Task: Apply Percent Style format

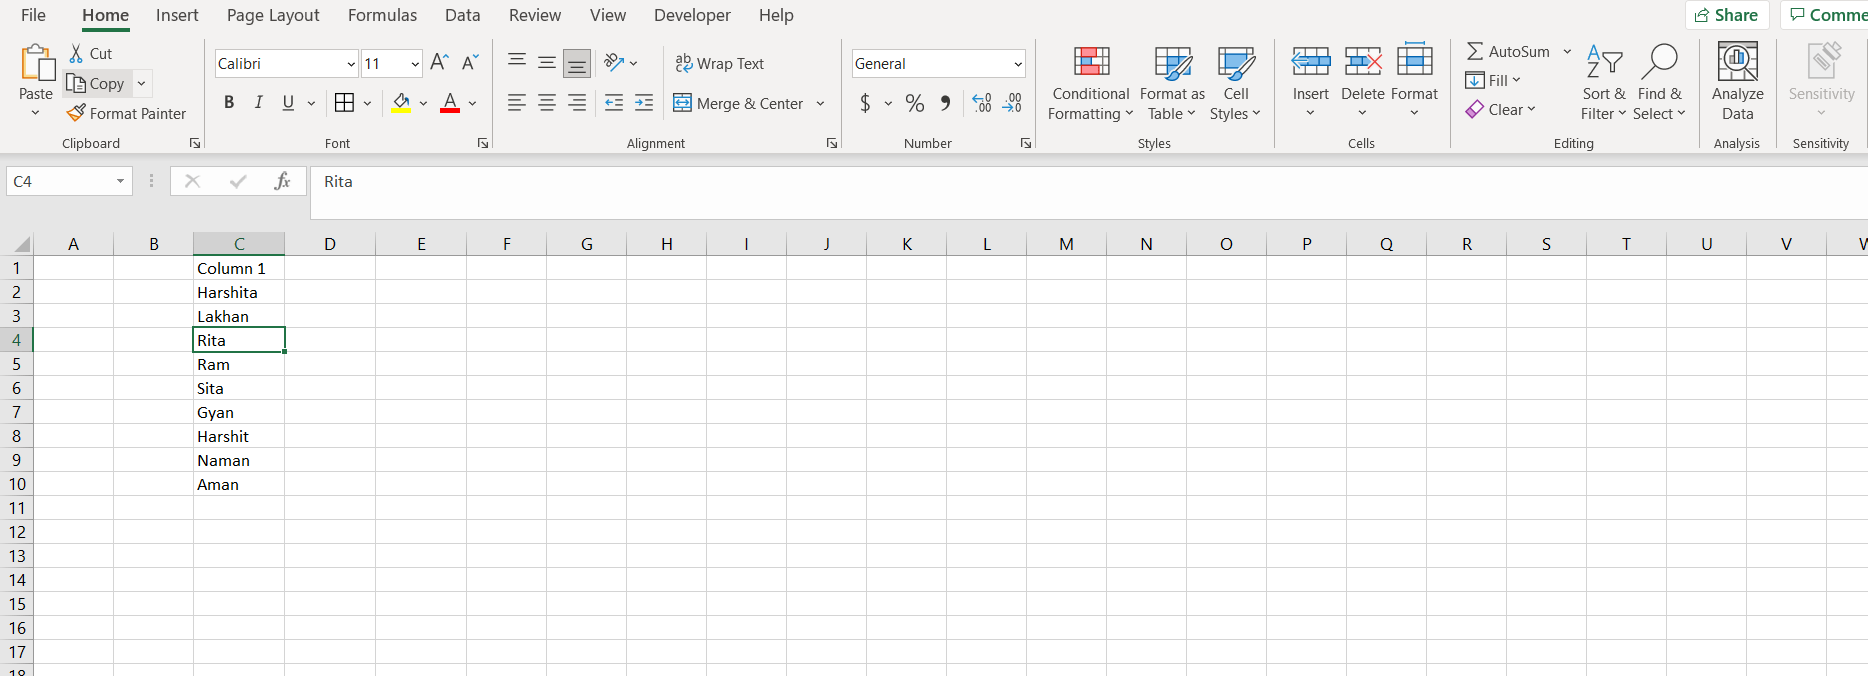Action: (x=914, y=103)
